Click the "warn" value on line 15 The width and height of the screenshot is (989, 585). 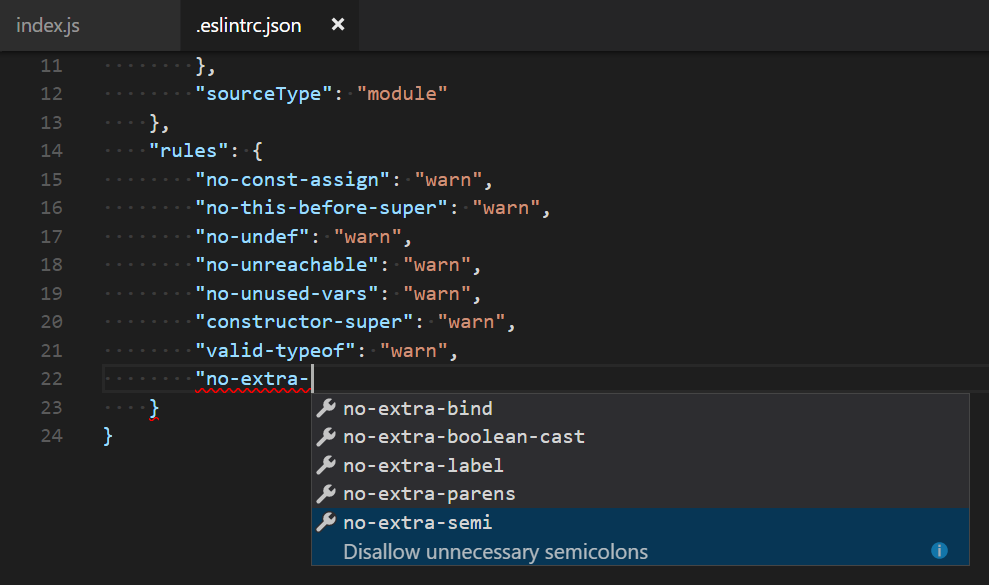(x=447, y=179)
